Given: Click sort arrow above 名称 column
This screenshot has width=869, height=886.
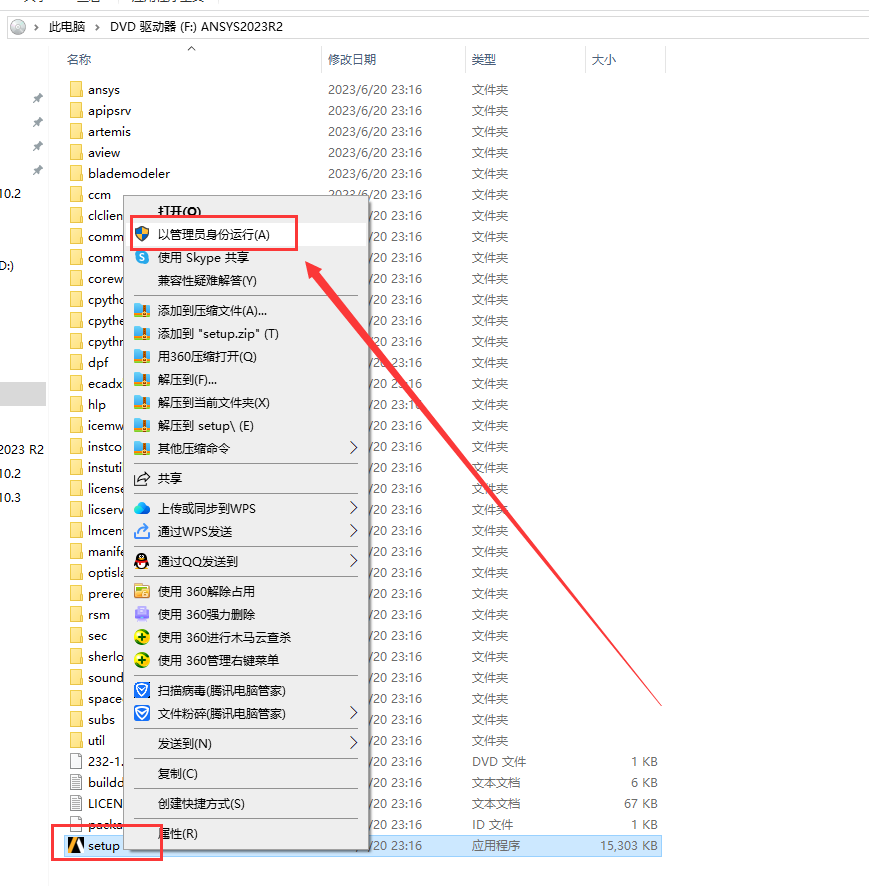Looking at the screenshot, I should click(x=192, y=49).
